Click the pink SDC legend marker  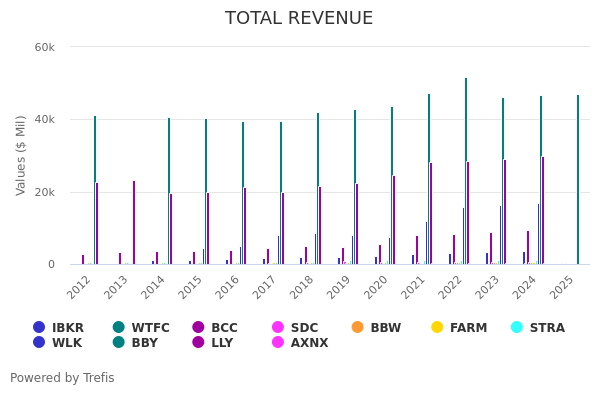coord(279,328)
